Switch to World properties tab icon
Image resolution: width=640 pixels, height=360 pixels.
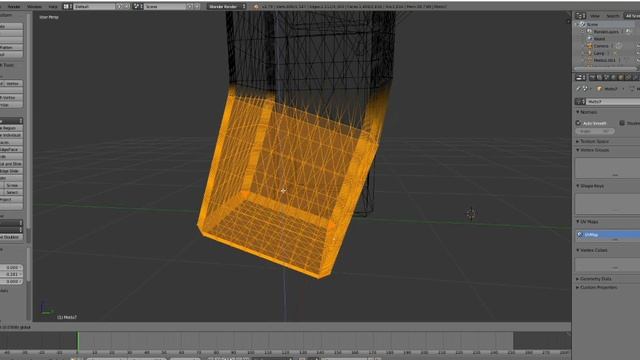click(614, 77)
